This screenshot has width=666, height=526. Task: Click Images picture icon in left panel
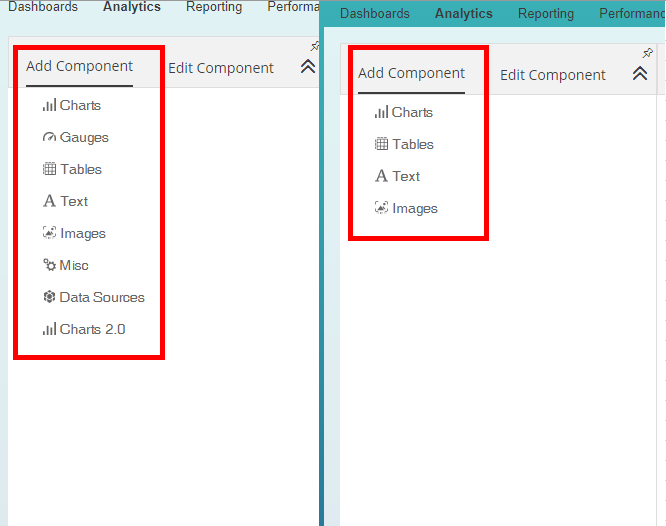[49, 232]
